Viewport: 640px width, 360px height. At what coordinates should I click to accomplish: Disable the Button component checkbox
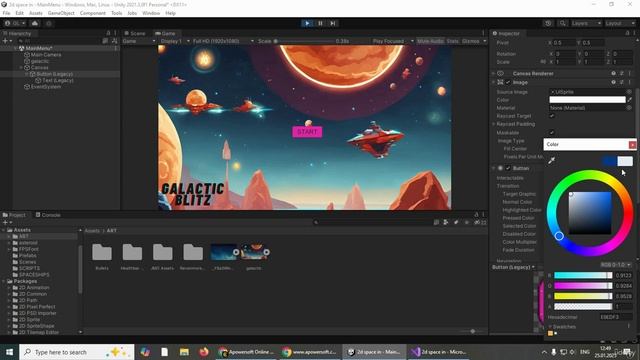click(x=508, y=168)
